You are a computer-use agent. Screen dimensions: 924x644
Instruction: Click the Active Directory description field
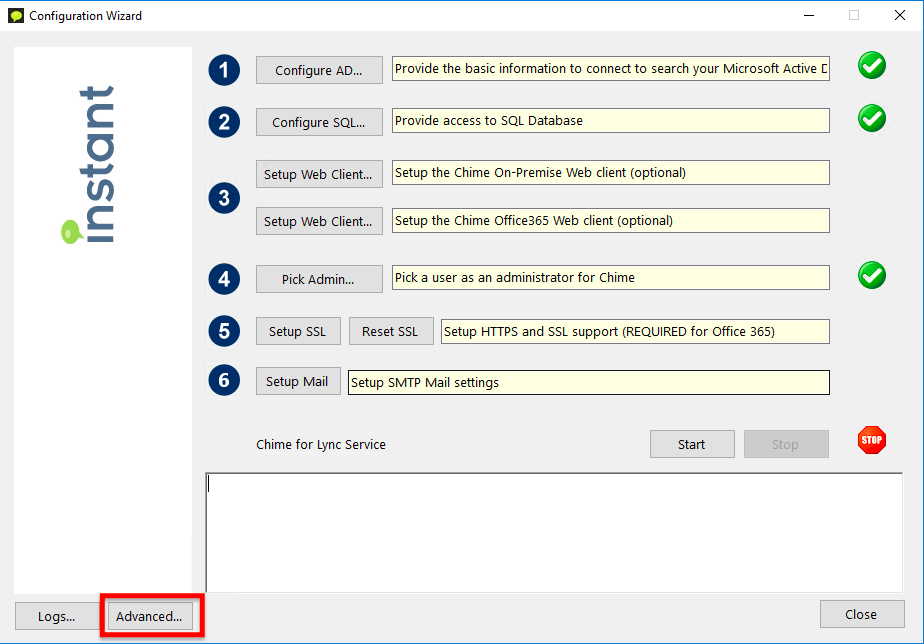click(x=610, y=68)
